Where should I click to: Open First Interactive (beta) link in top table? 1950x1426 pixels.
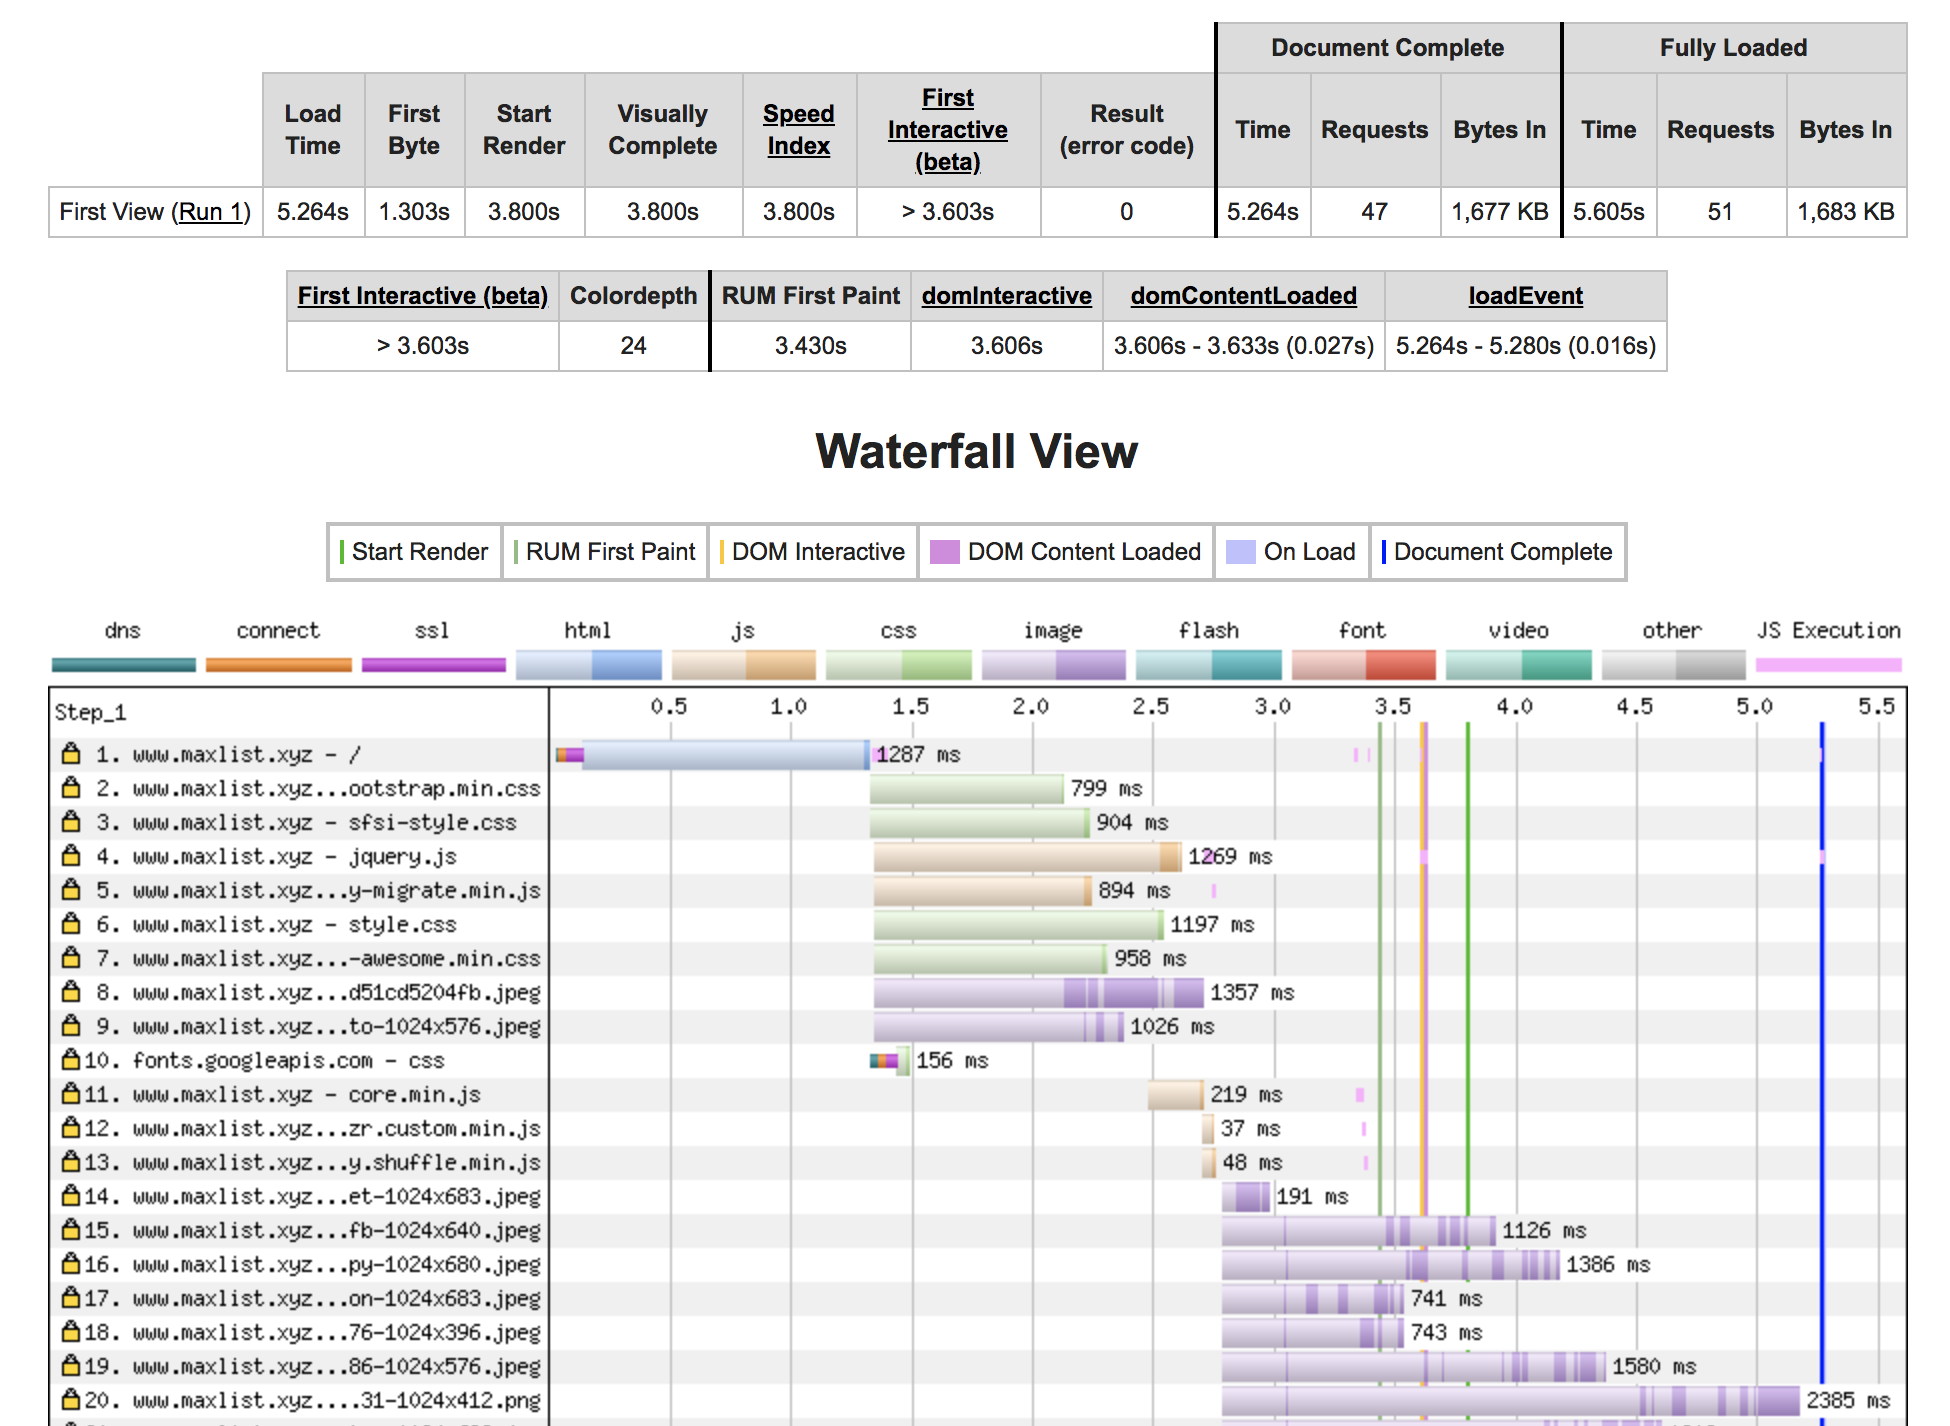click(x=947, y=130)
